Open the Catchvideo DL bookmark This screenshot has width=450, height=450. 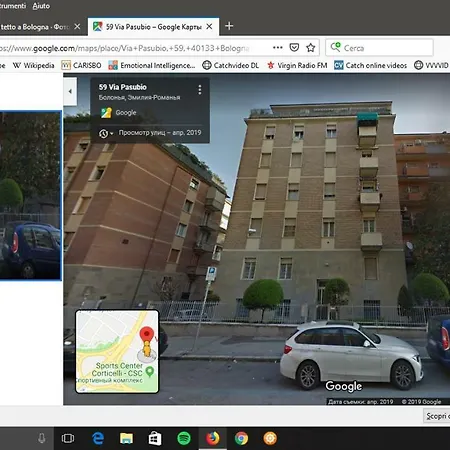coord(231,65)
